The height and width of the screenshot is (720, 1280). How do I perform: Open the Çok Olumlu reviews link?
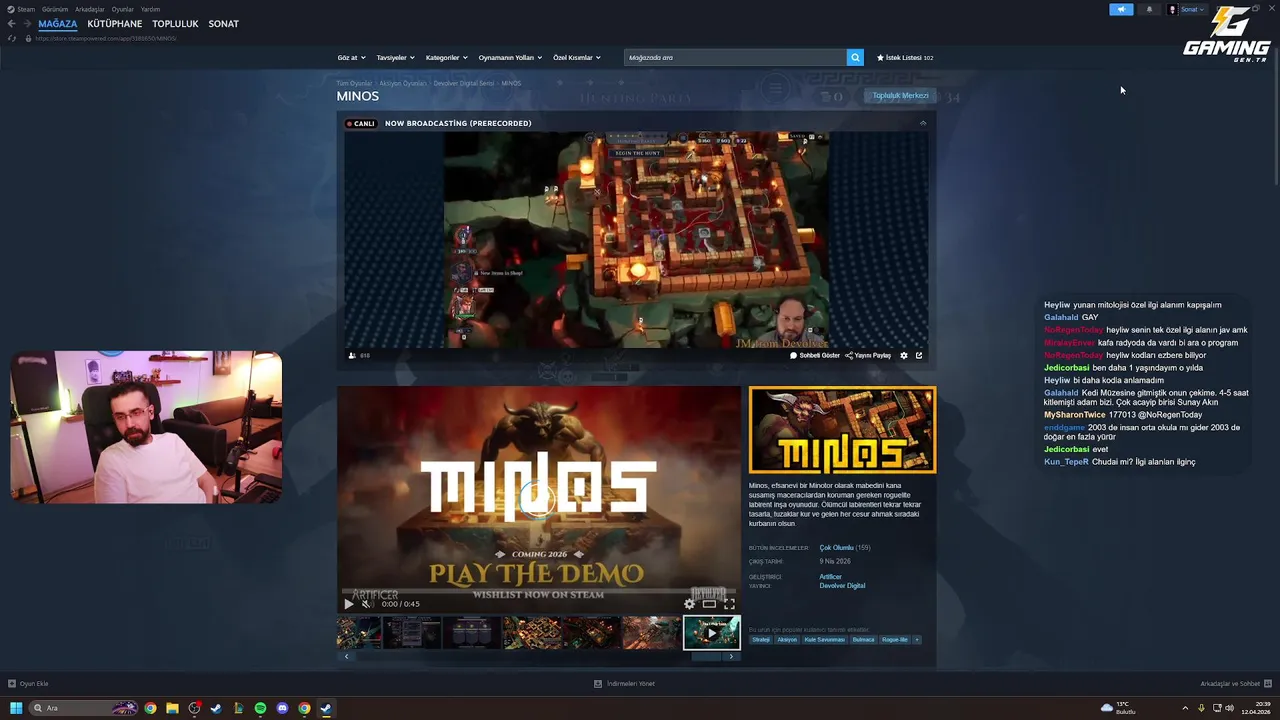coord(837,547)
